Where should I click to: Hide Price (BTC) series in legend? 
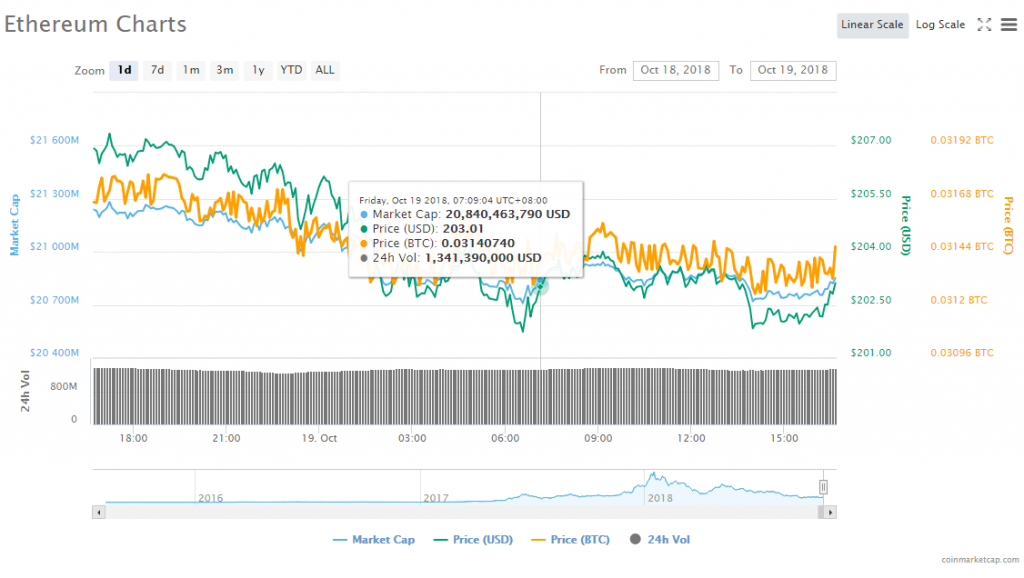568,540
